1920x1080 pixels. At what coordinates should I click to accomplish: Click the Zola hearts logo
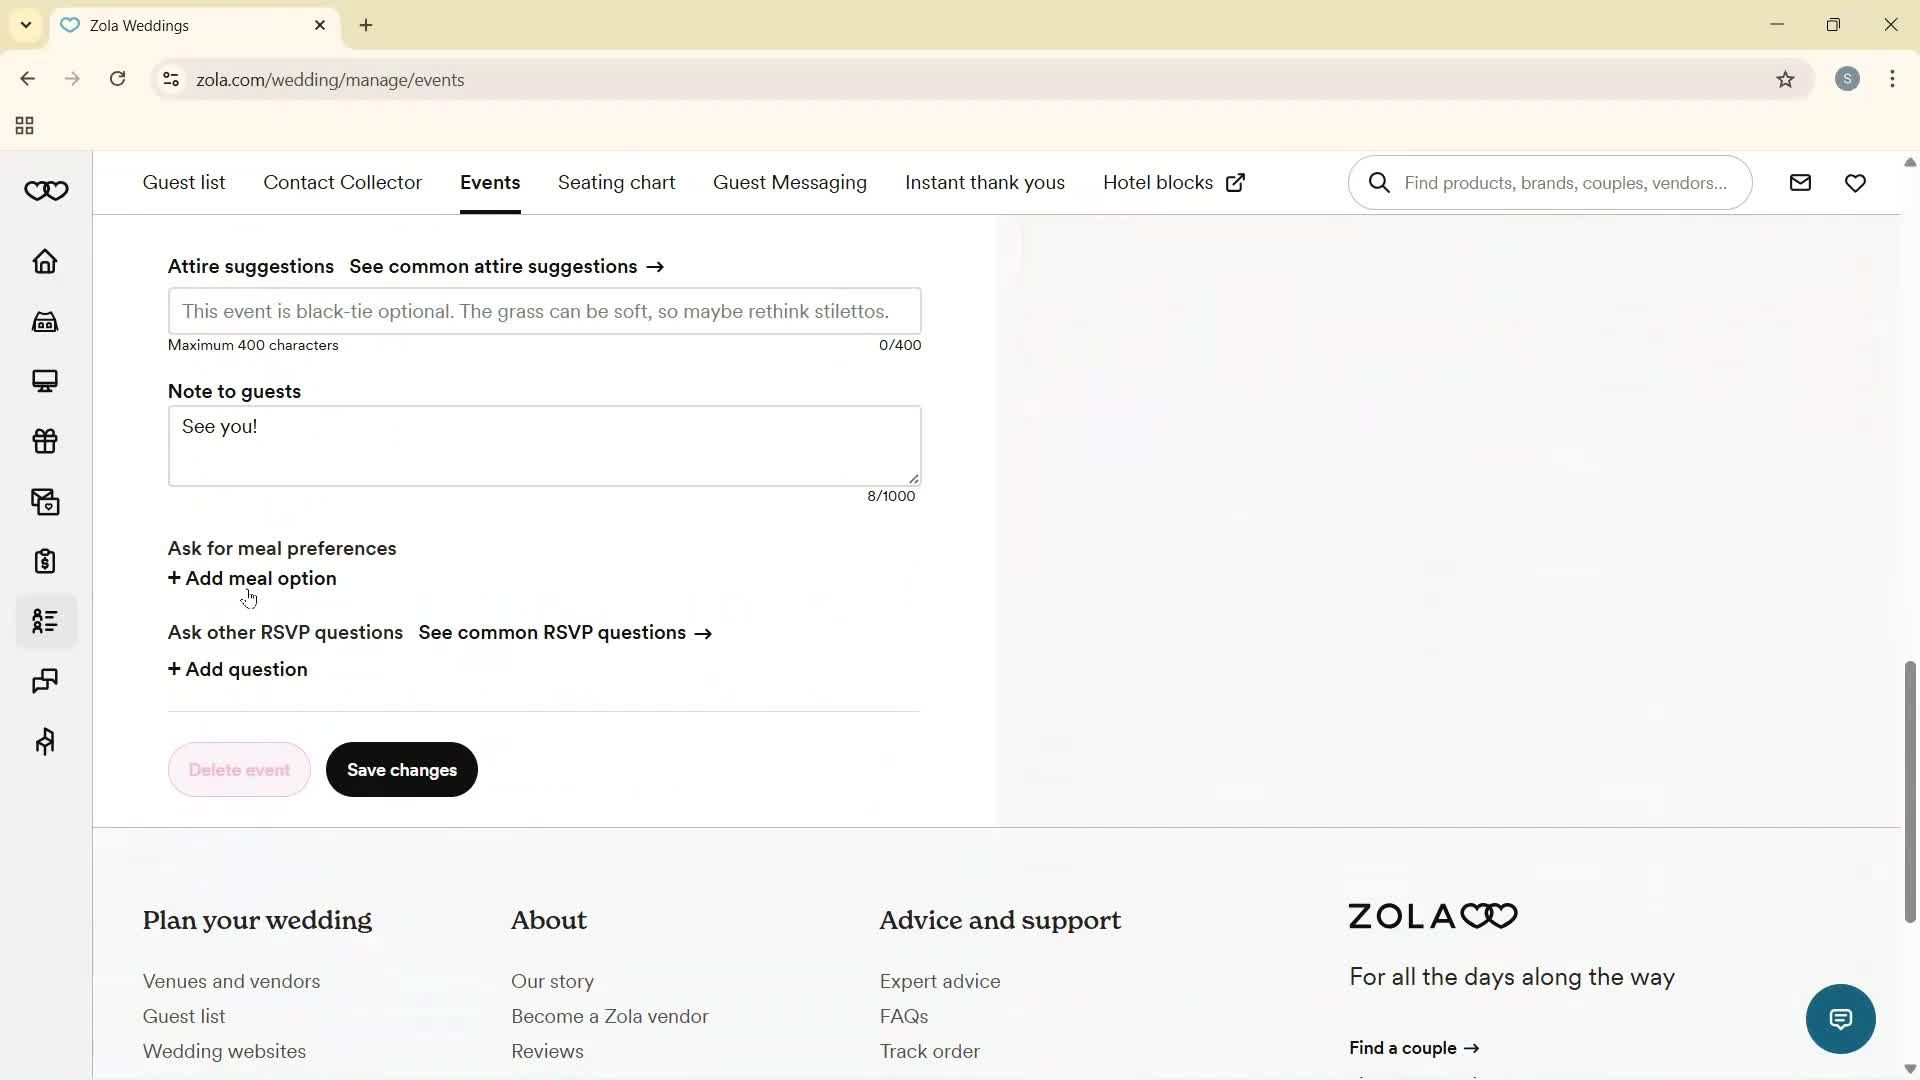pyautogui.click(x=46, y=190)
